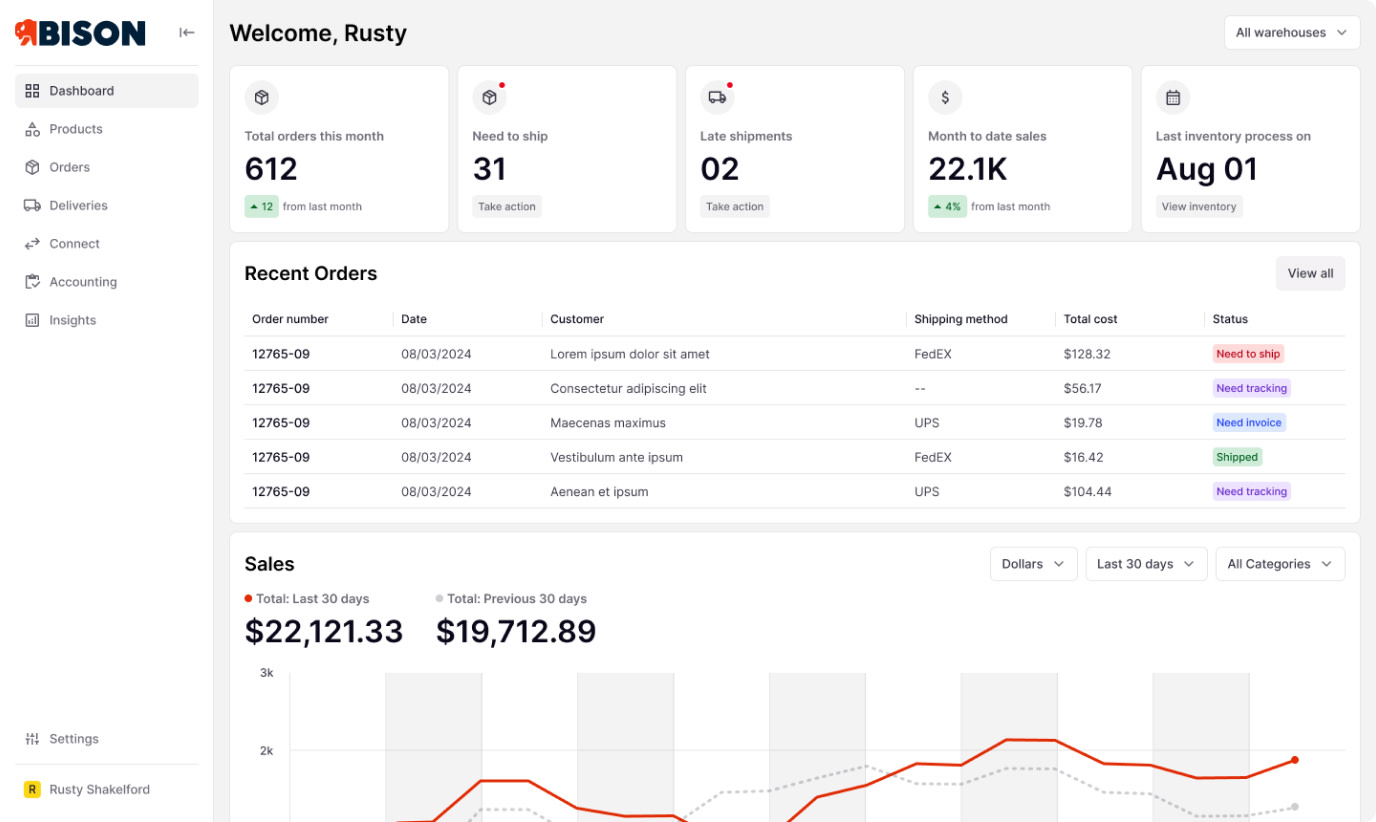
Task: Click the Deliveries truck icon
Action: 32,205
